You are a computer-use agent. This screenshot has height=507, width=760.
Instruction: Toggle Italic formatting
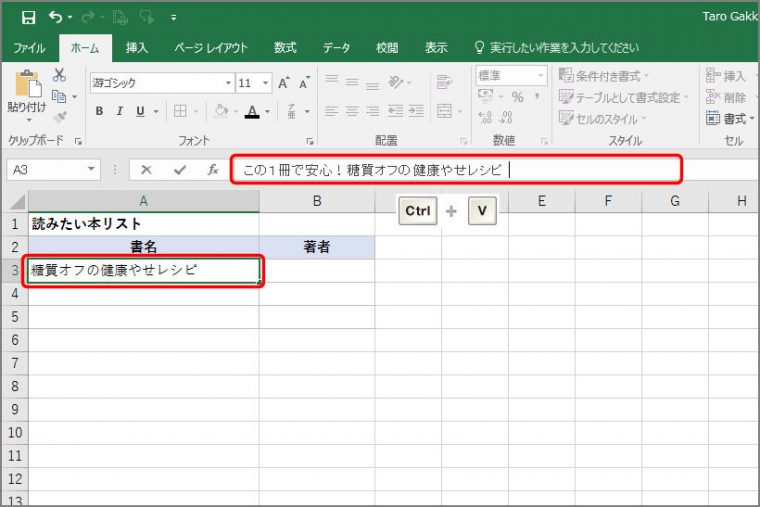tap(119, 111)
